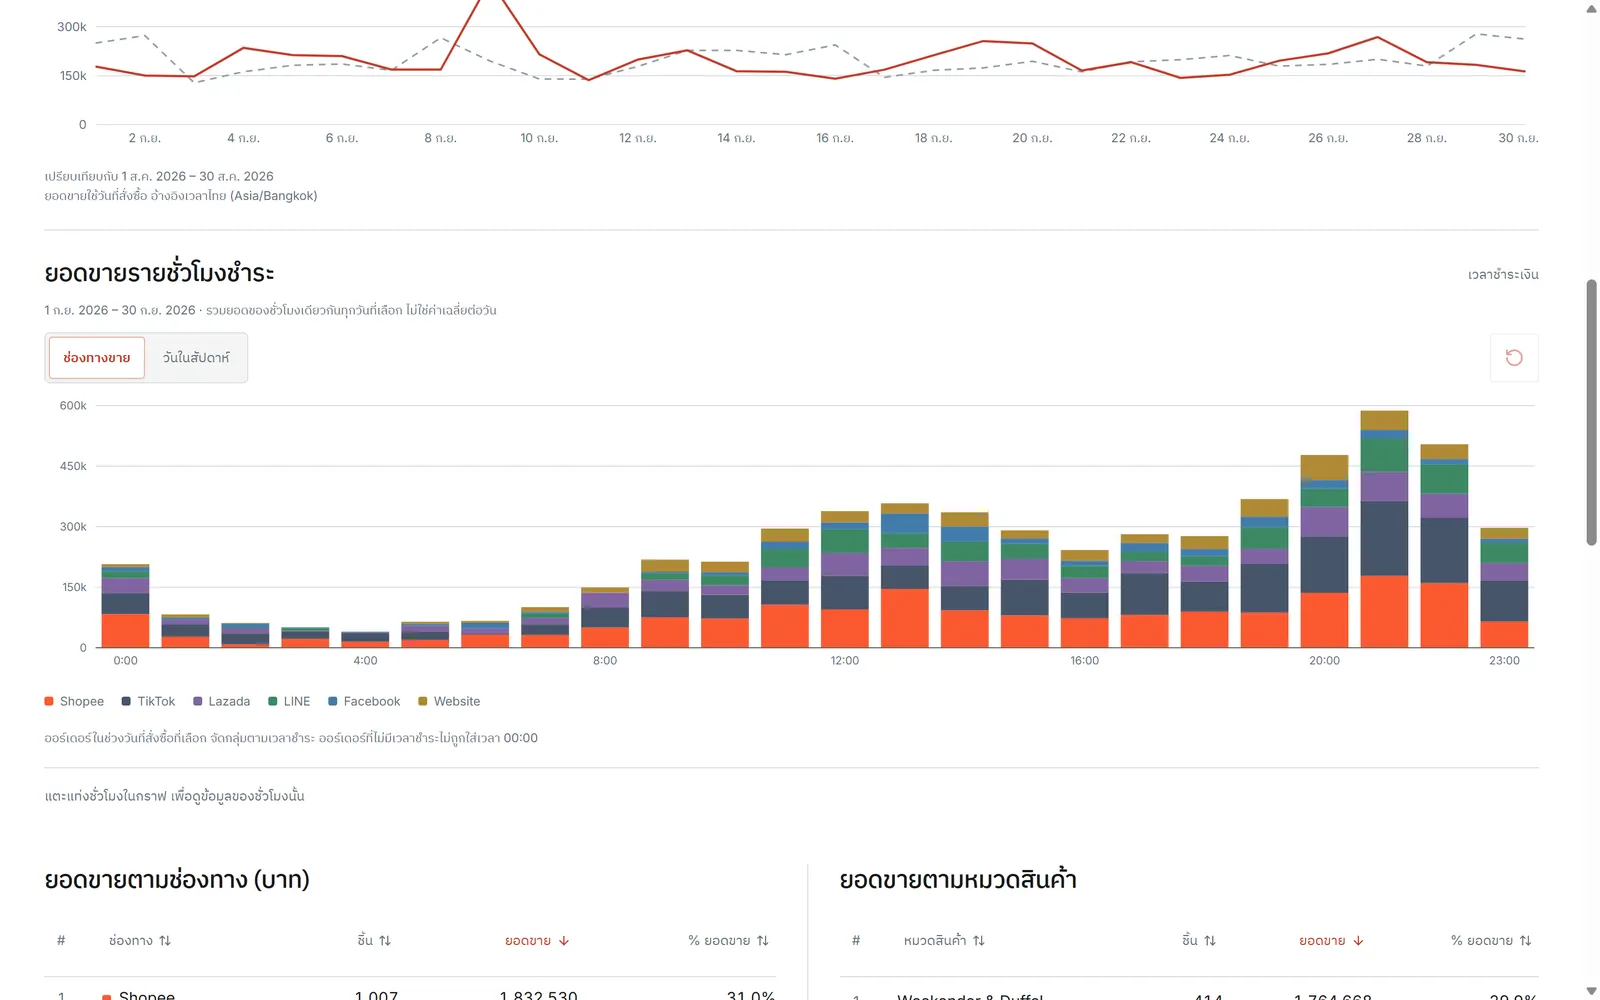
Task: Click the scrollbar down arrow
Action: (x=1591, y=991)
